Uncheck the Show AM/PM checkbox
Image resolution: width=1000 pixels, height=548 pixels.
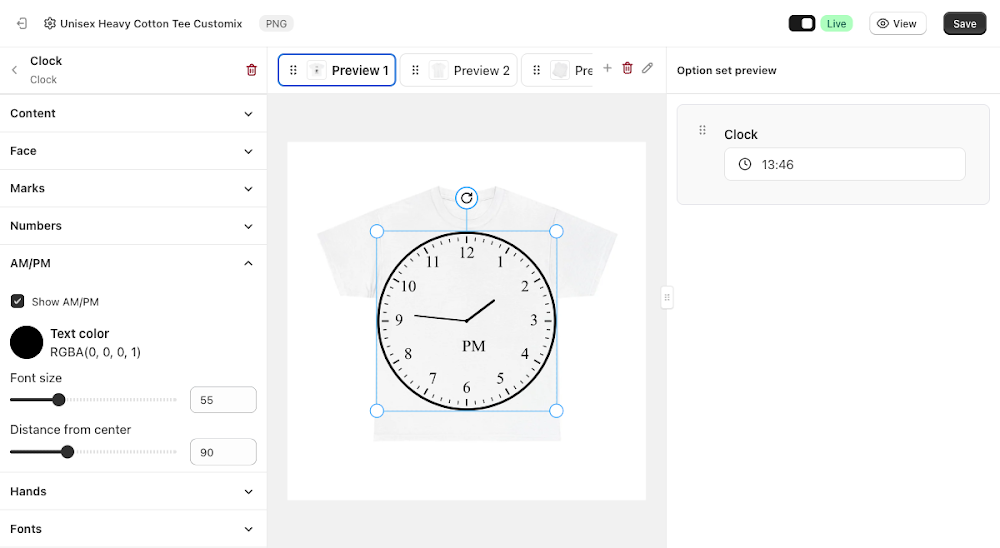[x=17, y=301]
